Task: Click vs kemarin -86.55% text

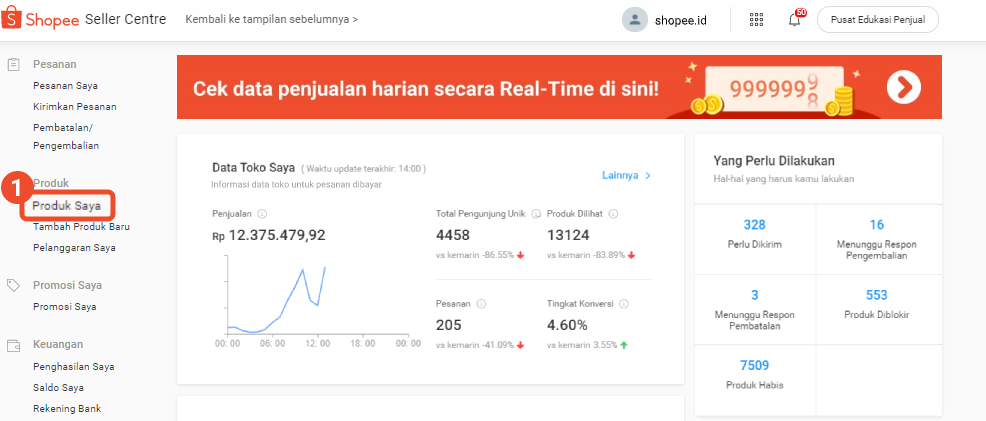Action: coord(475,255)
